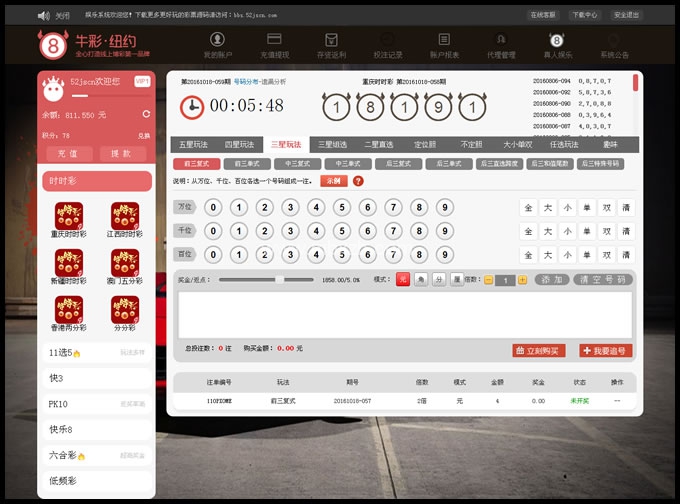Image resolution: width=680 pixels, height=504 pixels.
Task: Choose 分 betting mode
Action: [439, 279]
